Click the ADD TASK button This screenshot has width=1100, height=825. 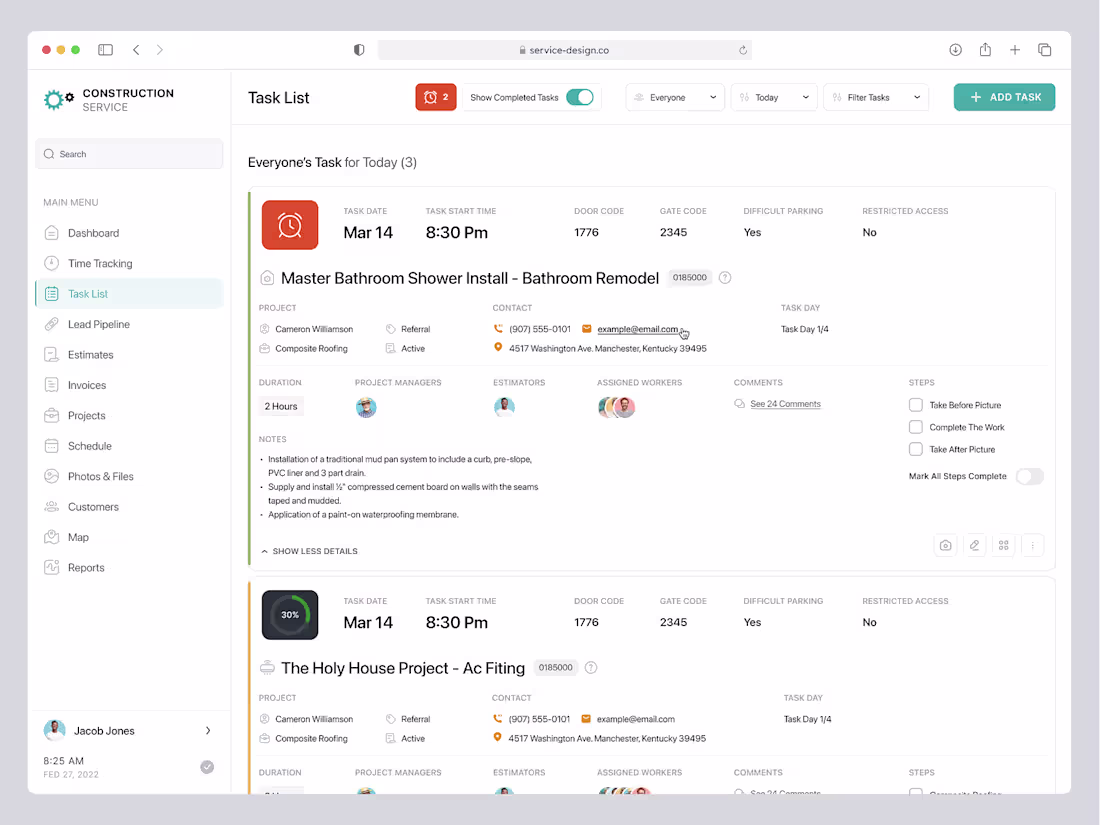pos(1004,97)
